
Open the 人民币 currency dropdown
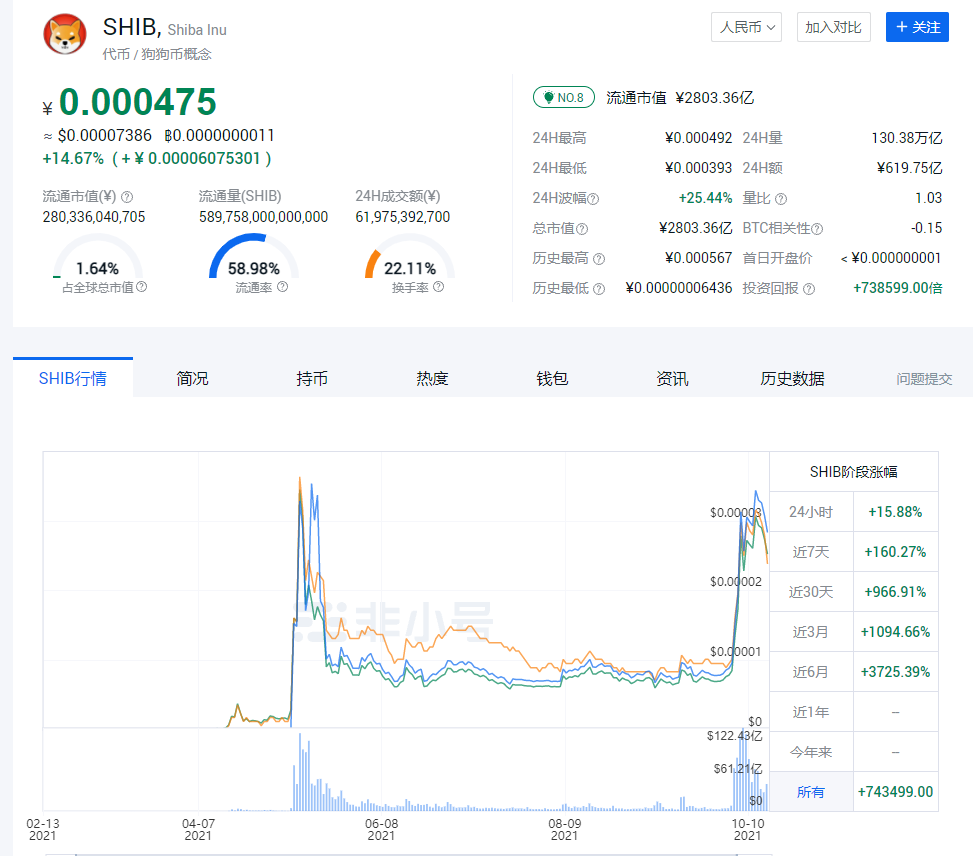pos(747,27)
